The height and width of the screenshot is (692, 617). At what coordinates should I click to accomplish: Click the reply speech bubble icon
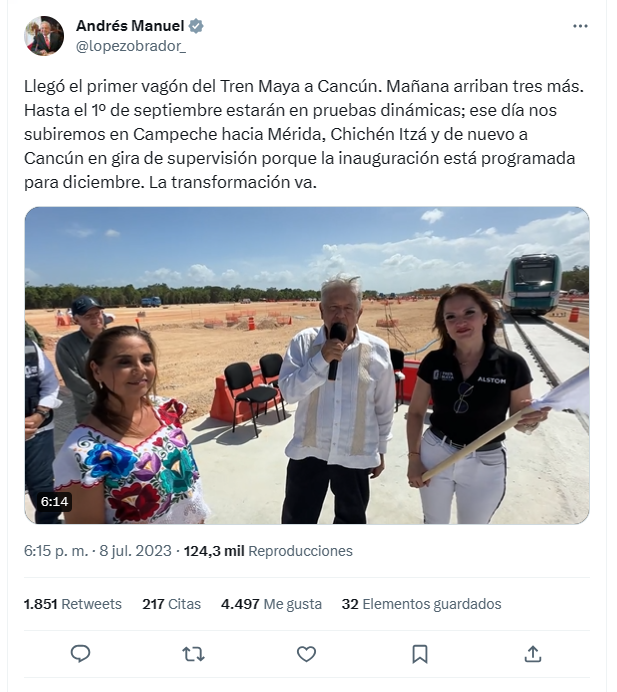click(80, 654)
